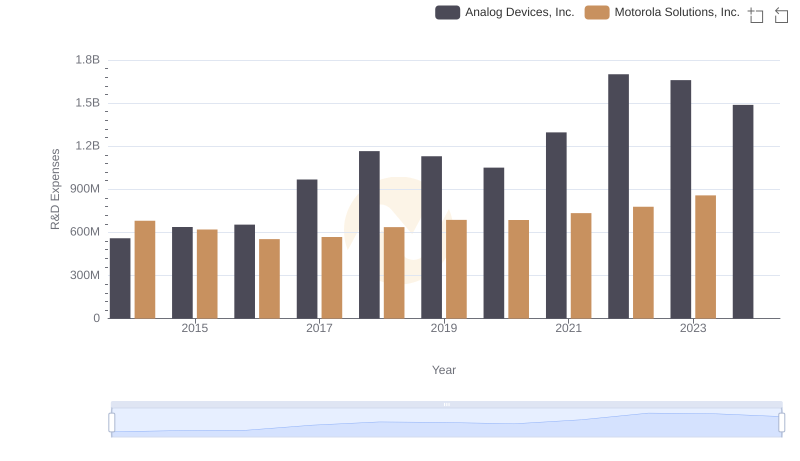Screen dimensions: 800x461
Task: Click the right handle of zoom slider
Action: [781, 423]
